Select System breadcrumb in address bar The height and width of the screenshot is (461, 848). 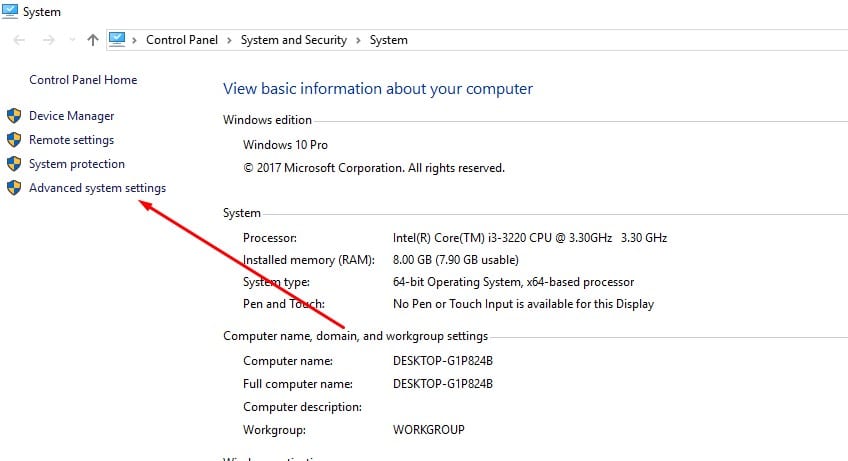click(x=388, y=40)
